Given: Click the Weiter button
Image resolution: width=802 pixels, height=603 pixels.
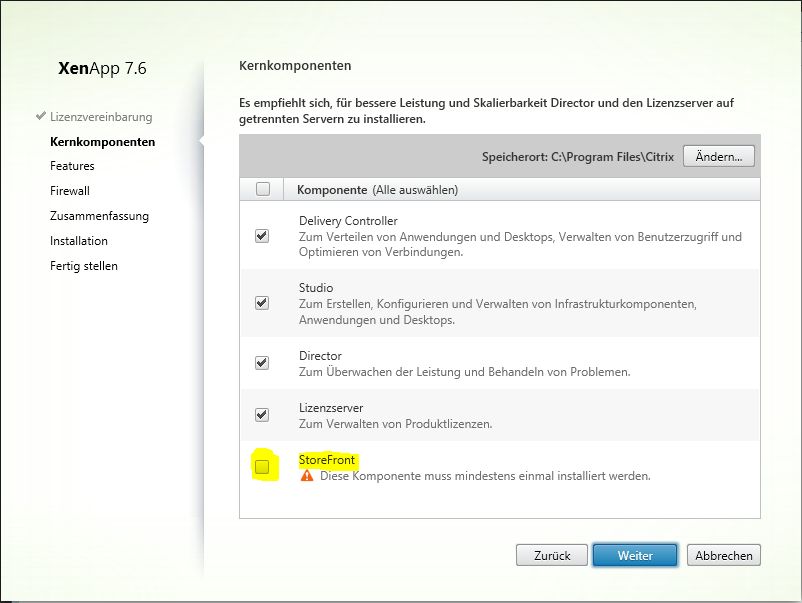Looking at the screenshot, I should (635, 555).
